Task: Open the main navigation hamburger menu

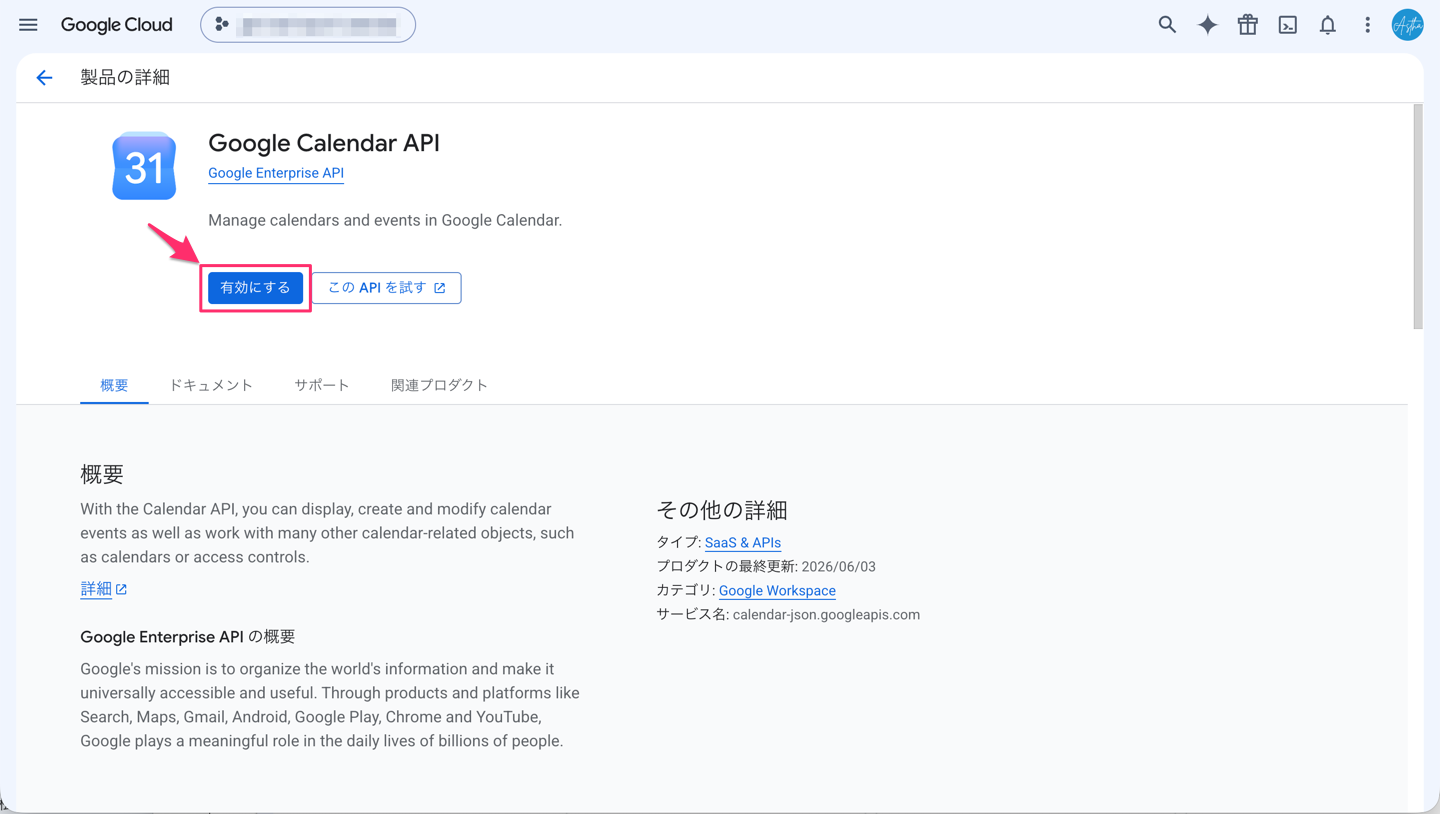Action: pos(28,25)
